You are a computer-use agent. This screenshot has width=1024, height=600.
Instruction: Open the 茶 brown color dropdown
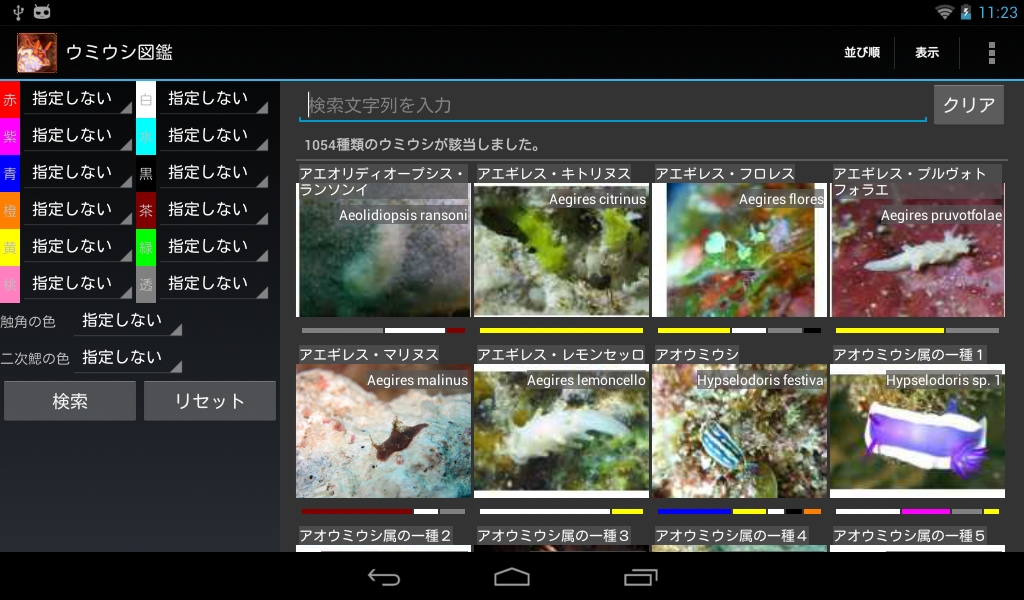point(214,210)
